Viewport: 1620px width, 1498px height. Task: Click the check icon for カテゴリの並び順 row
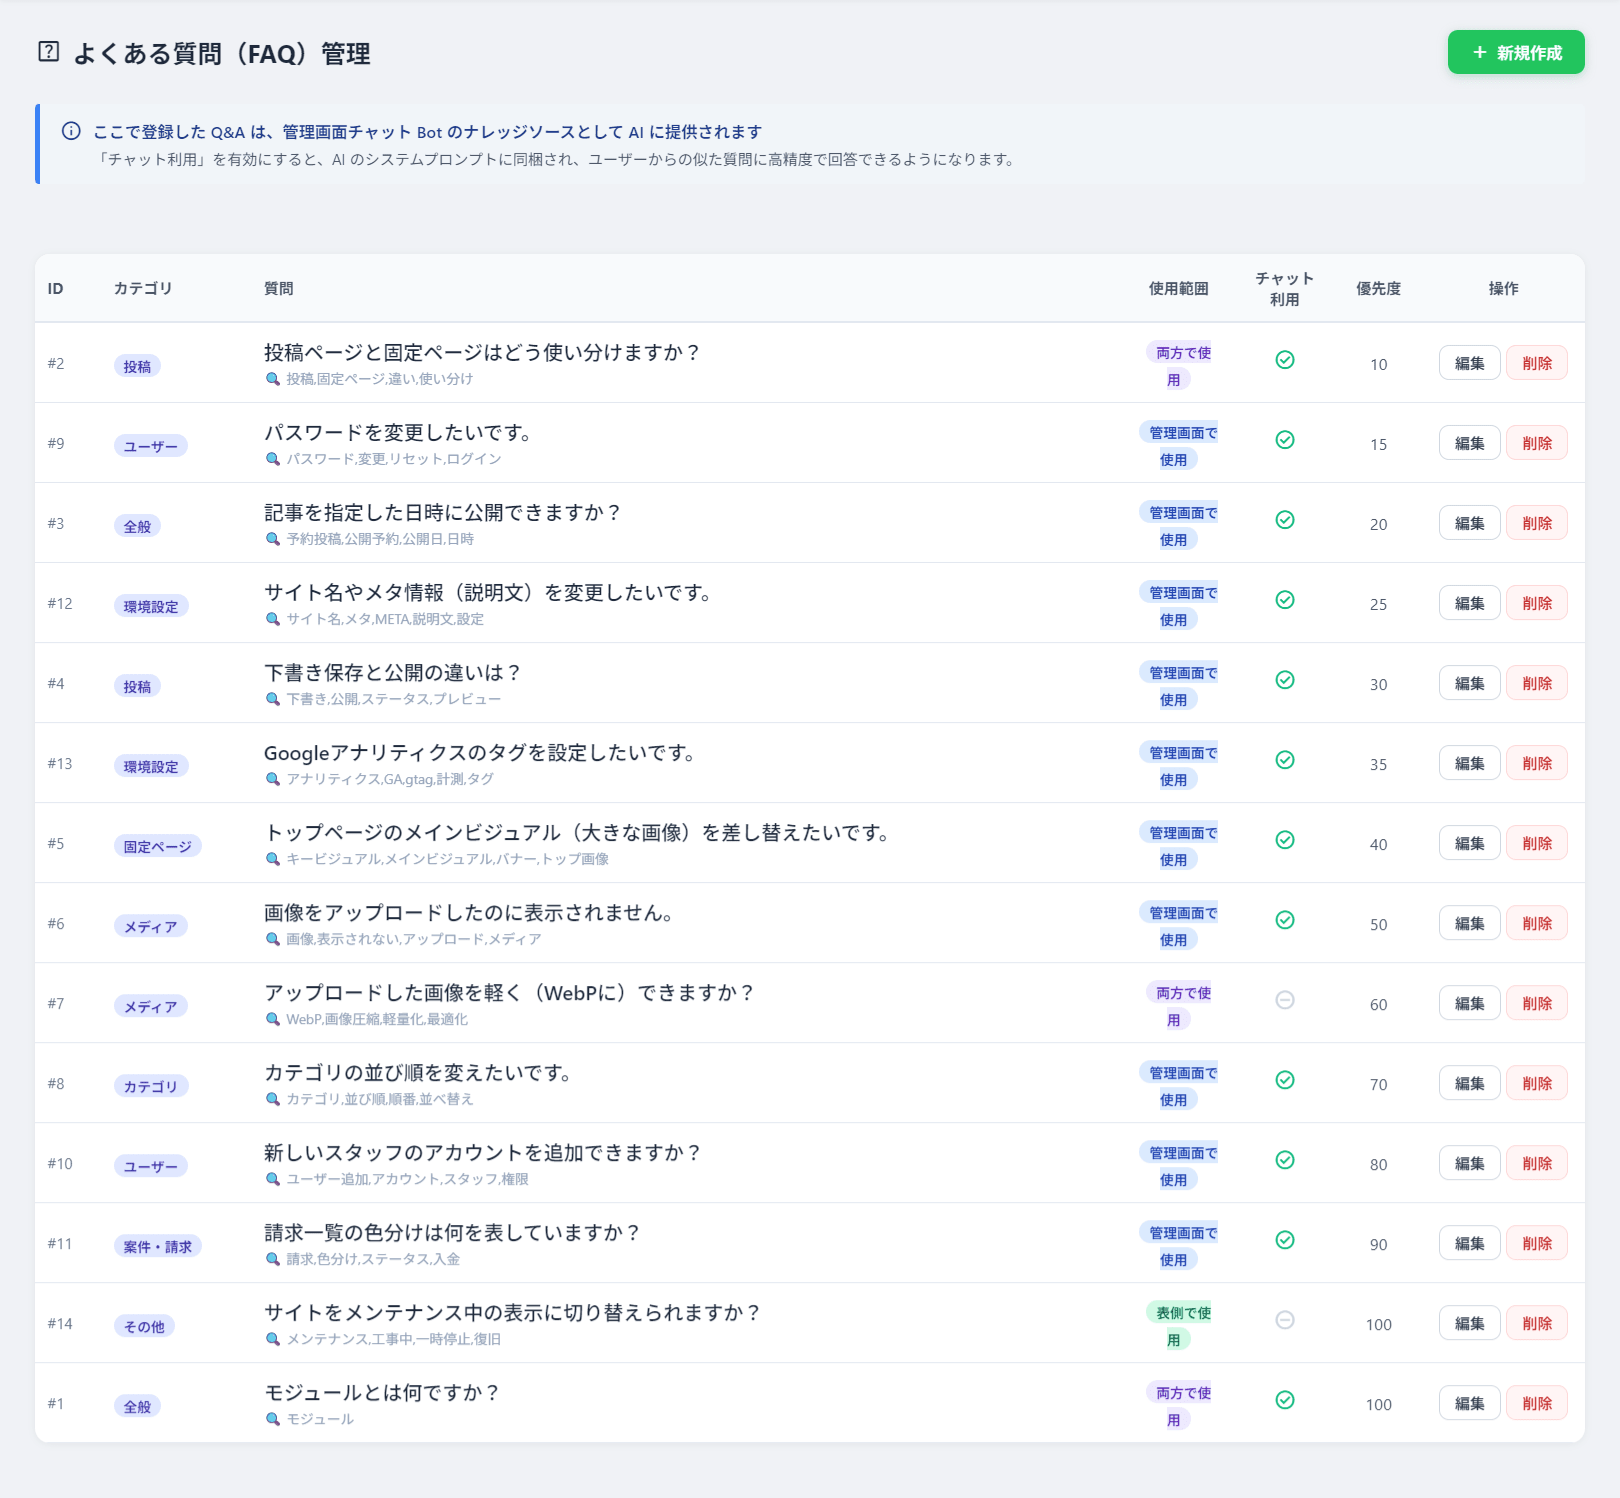click(1285, 1080)
